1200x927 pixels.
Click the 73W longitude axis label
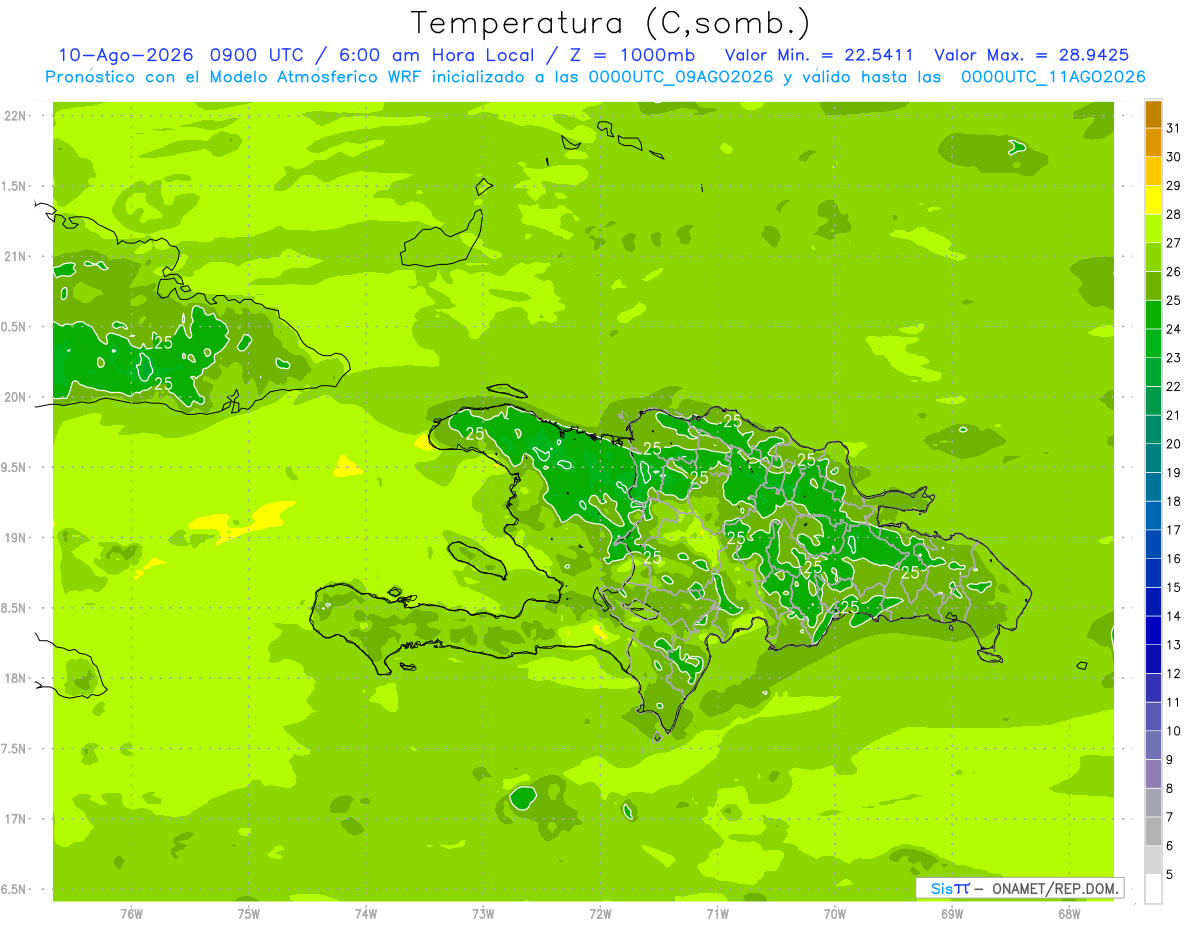(x=483, y=914)
